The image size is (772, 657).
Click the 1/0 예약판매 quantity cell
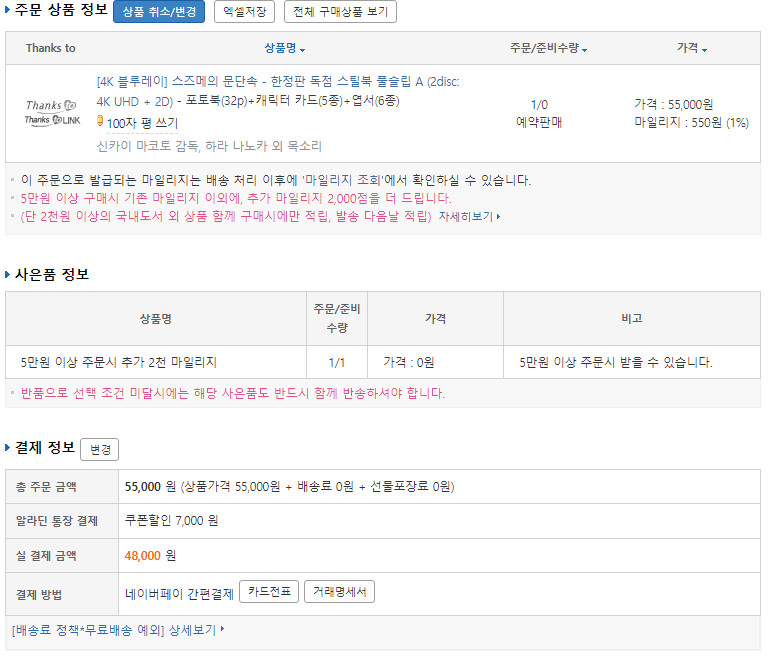(x=539, y=113)
